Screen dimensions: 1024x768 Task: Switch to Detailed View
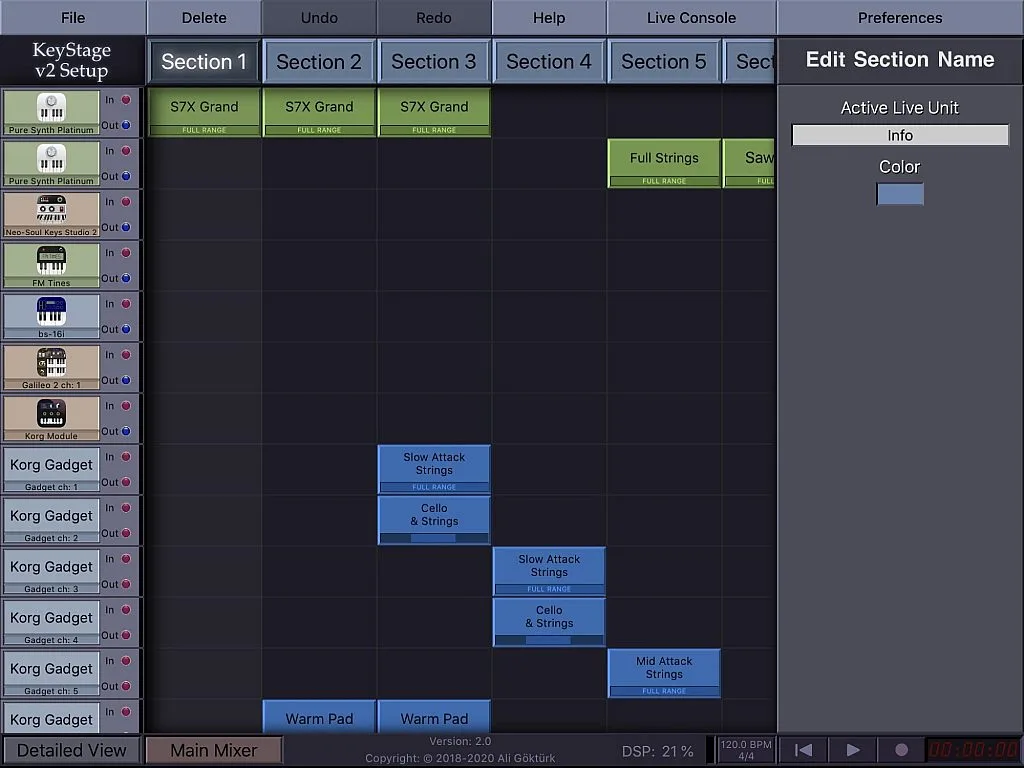click(71, 750)
